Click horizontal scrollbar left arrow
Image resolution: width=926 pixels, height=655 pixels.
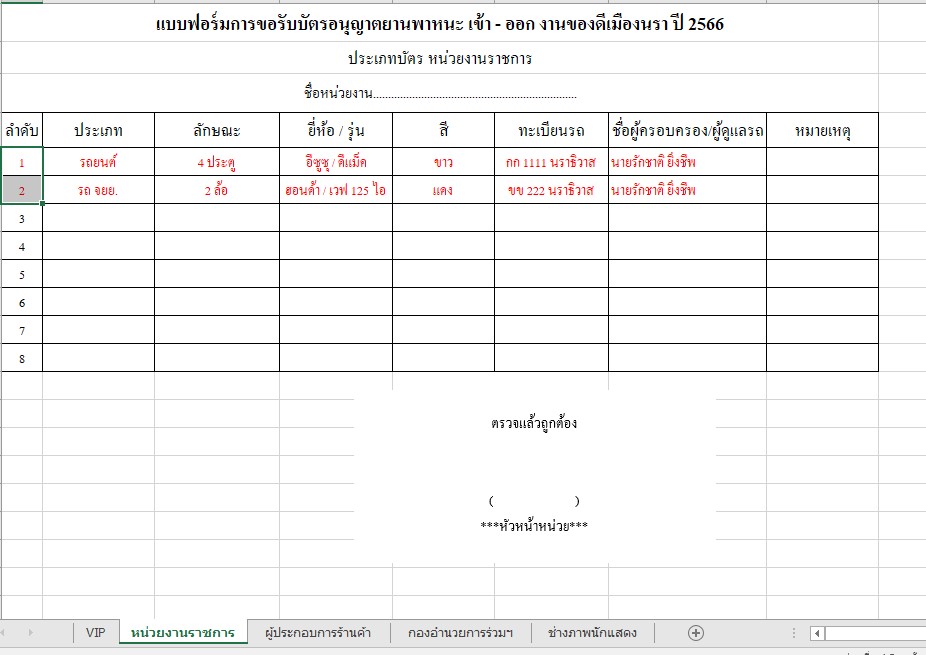(x=817, y=633)
